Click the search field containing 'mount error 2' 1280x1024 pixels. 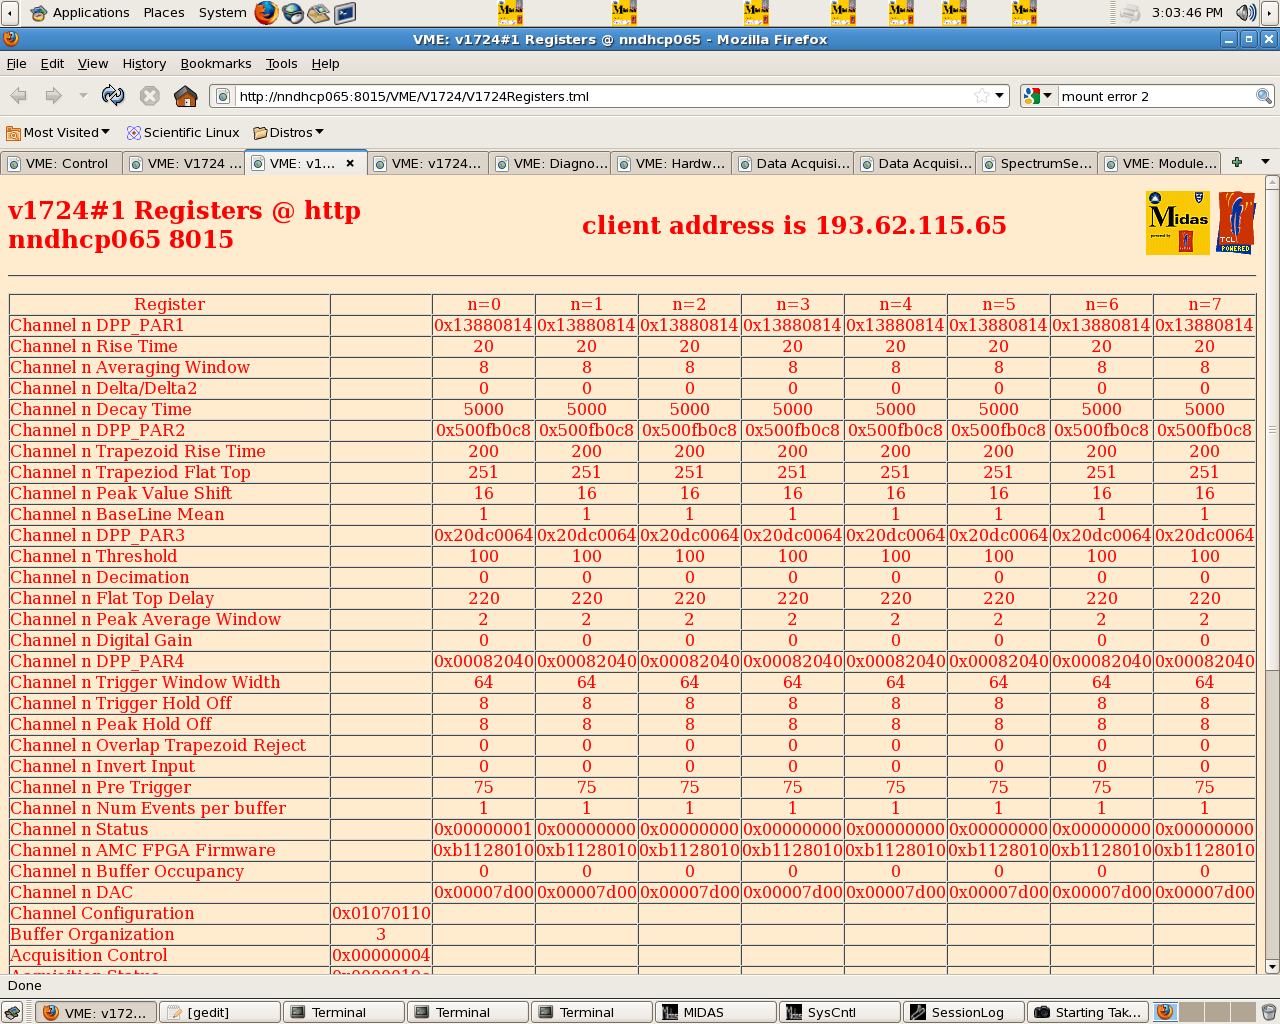pos(1156,96)
